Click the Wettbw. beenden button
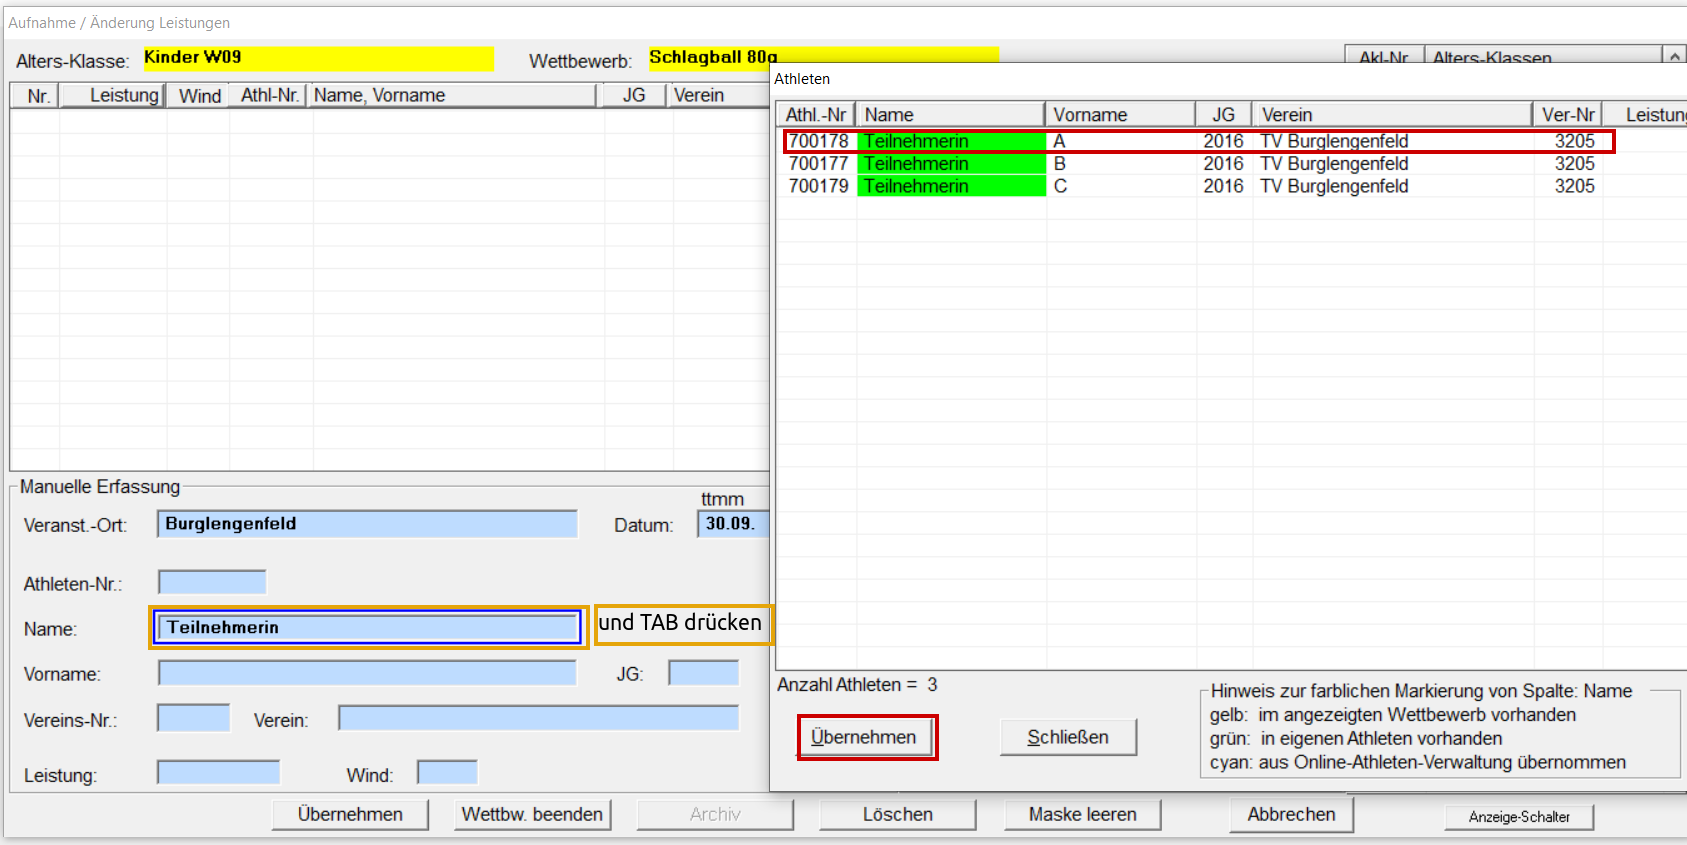1687x845 pixels. 532,814
